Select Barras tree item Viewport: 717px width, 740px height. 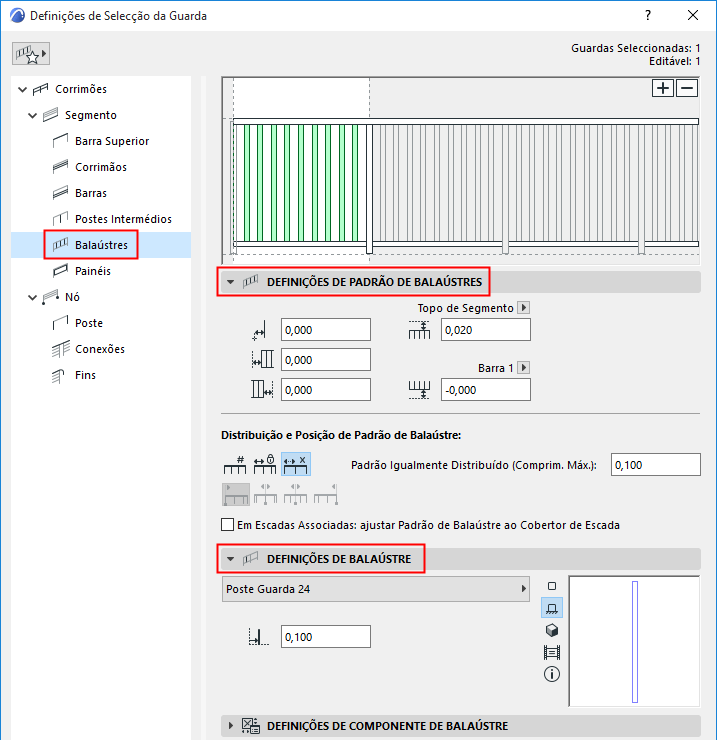point(91,193)
